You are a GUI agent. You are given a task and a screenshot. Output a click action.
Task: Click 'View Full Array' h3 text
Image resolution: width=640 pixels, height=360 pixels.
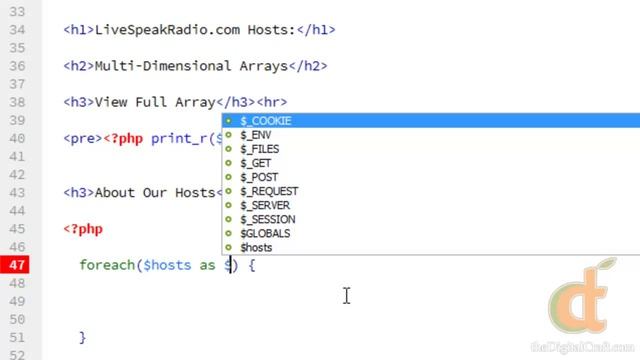click(155, 102)
